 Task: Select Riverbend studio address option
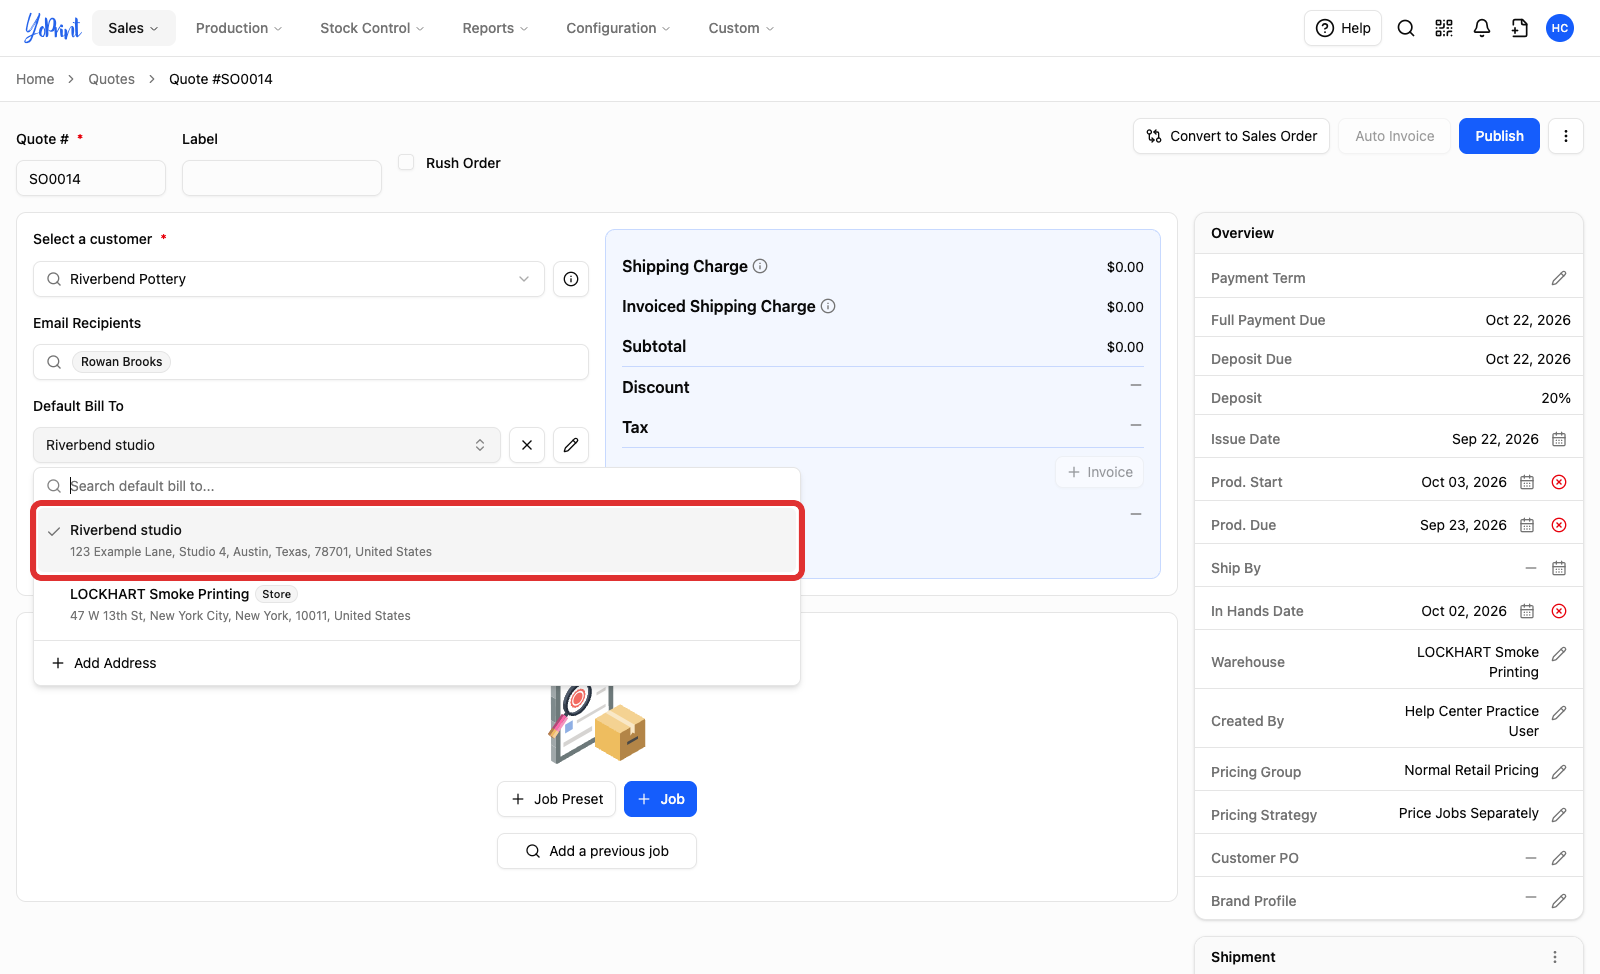point(418,540)
